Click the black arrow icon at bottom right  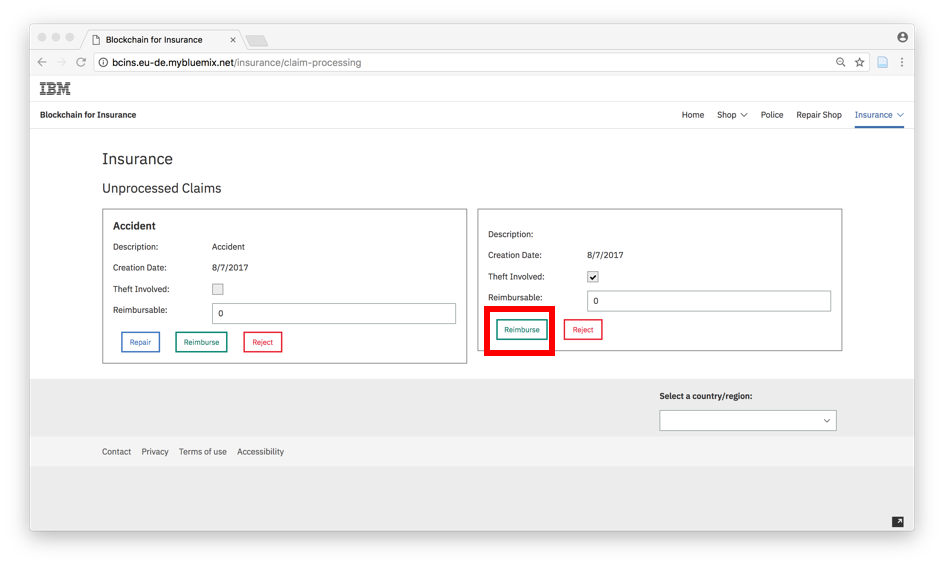[x=898, y=521]
